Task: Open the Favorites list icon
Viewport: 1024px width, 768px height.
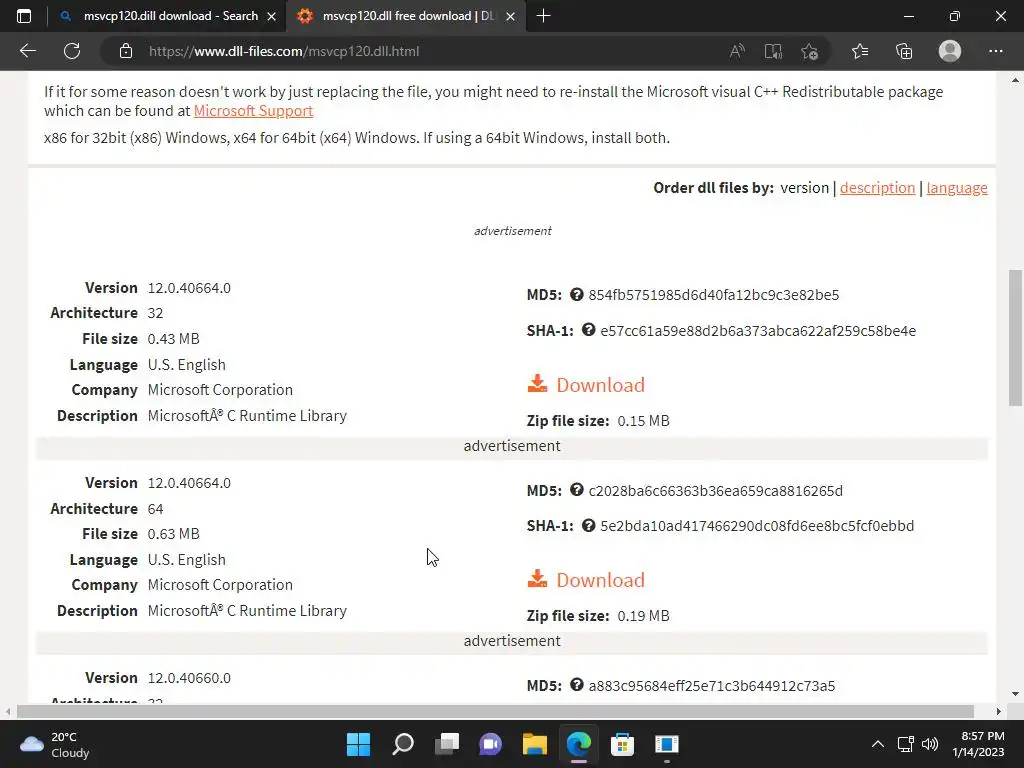Action: pos(859,51)
